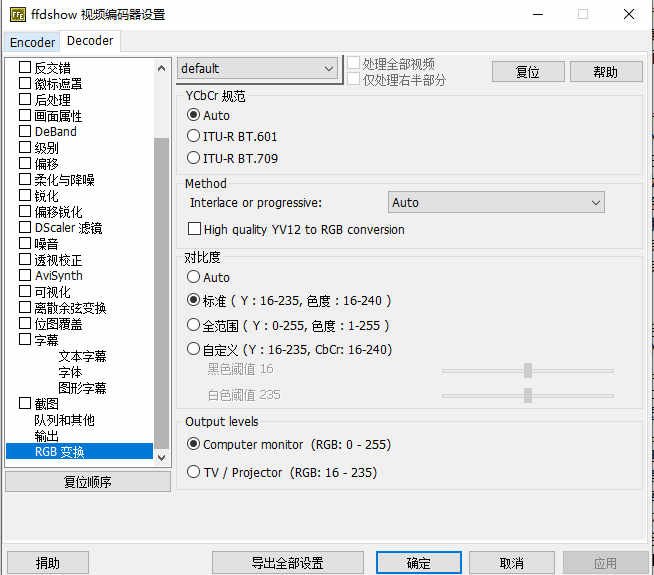Choose 自定义 contrast option
Screen dimensions: 654x575
coord(193,349)
